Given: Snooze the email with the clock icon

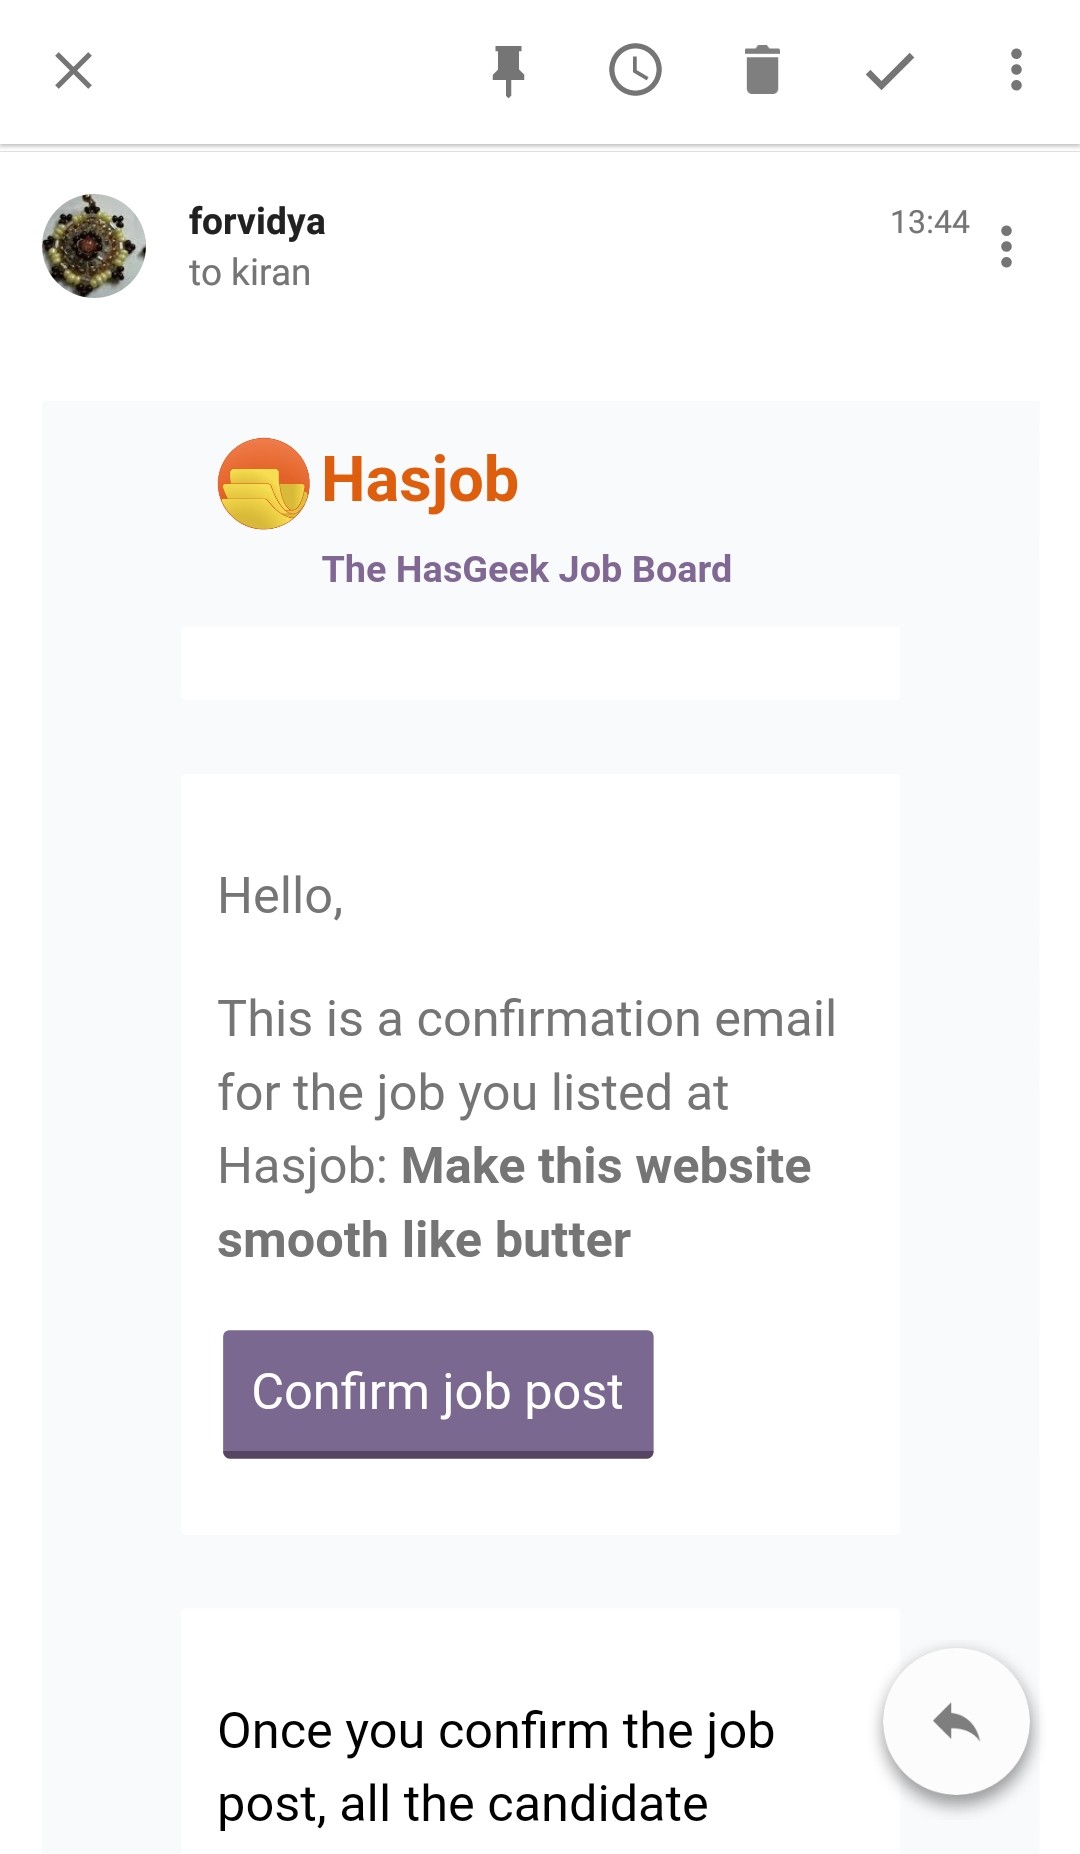Looking at the screenshot, I should click(x=635, y=70).
